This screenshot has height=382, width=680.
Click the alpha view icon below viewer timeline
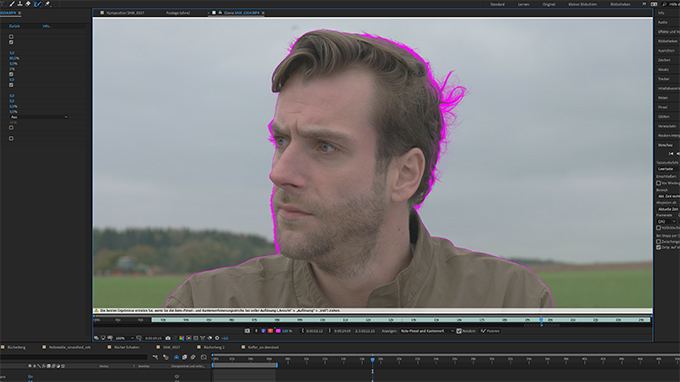click(x=256, y=331)
